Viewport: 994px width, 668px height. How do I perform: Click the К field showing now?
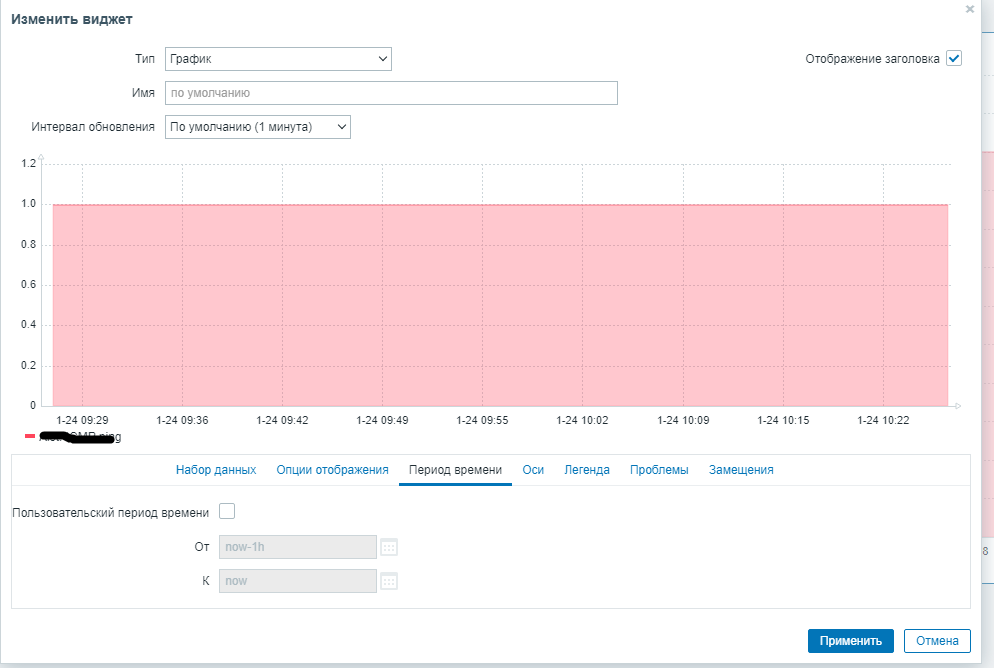298,581
